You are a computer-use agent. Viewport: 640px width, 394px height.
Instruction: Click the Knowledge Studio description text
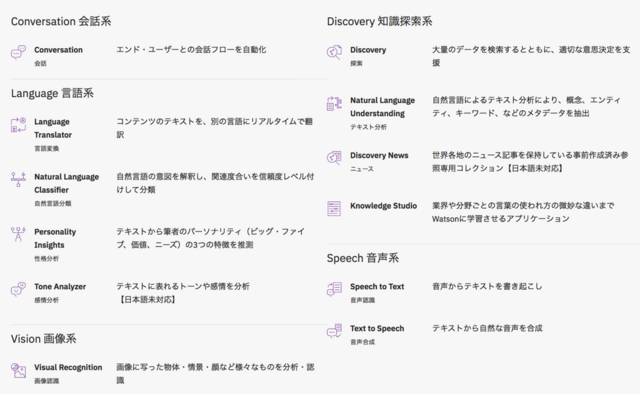(523, 212)
